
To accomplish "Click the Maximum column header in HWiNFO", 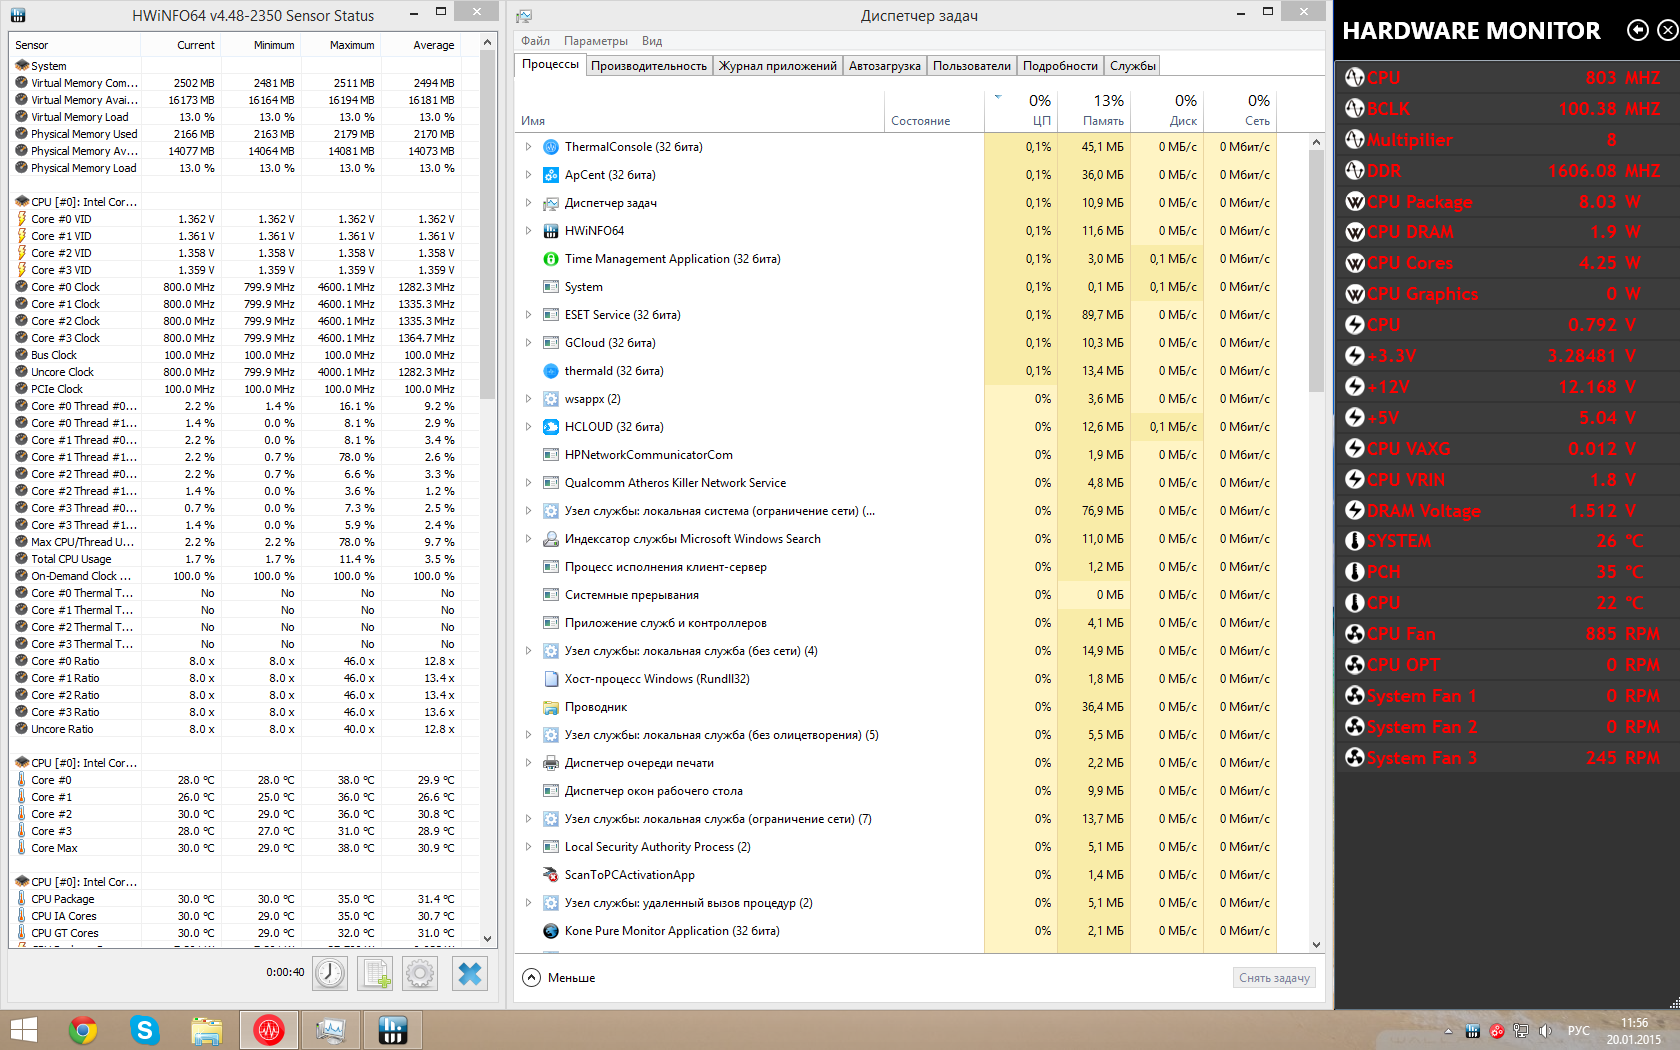I will pyautogui.click(x=342, y=45).
